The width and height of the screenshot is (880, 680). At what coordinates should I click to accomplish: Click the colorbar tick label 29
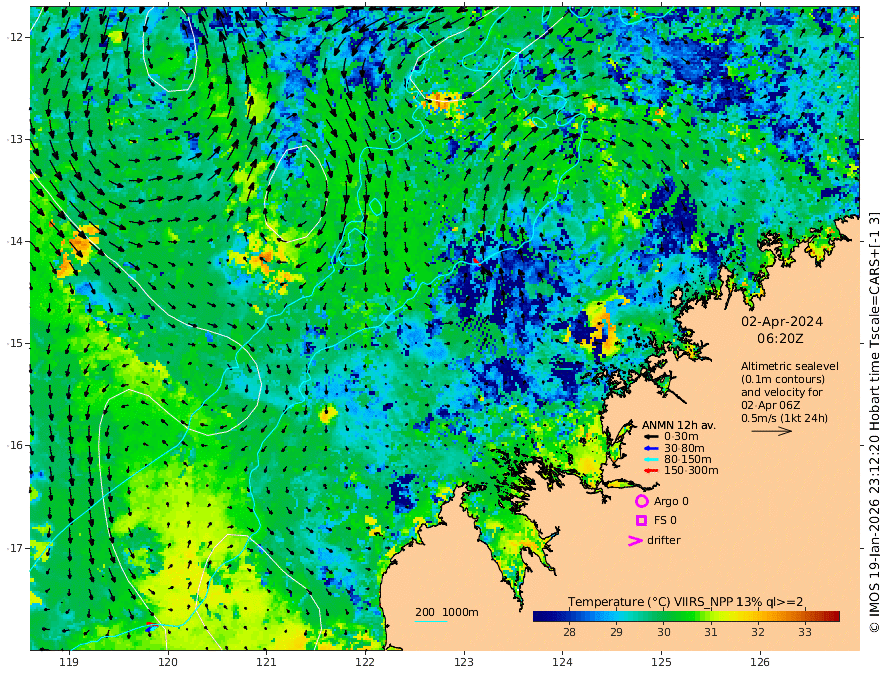616,632
